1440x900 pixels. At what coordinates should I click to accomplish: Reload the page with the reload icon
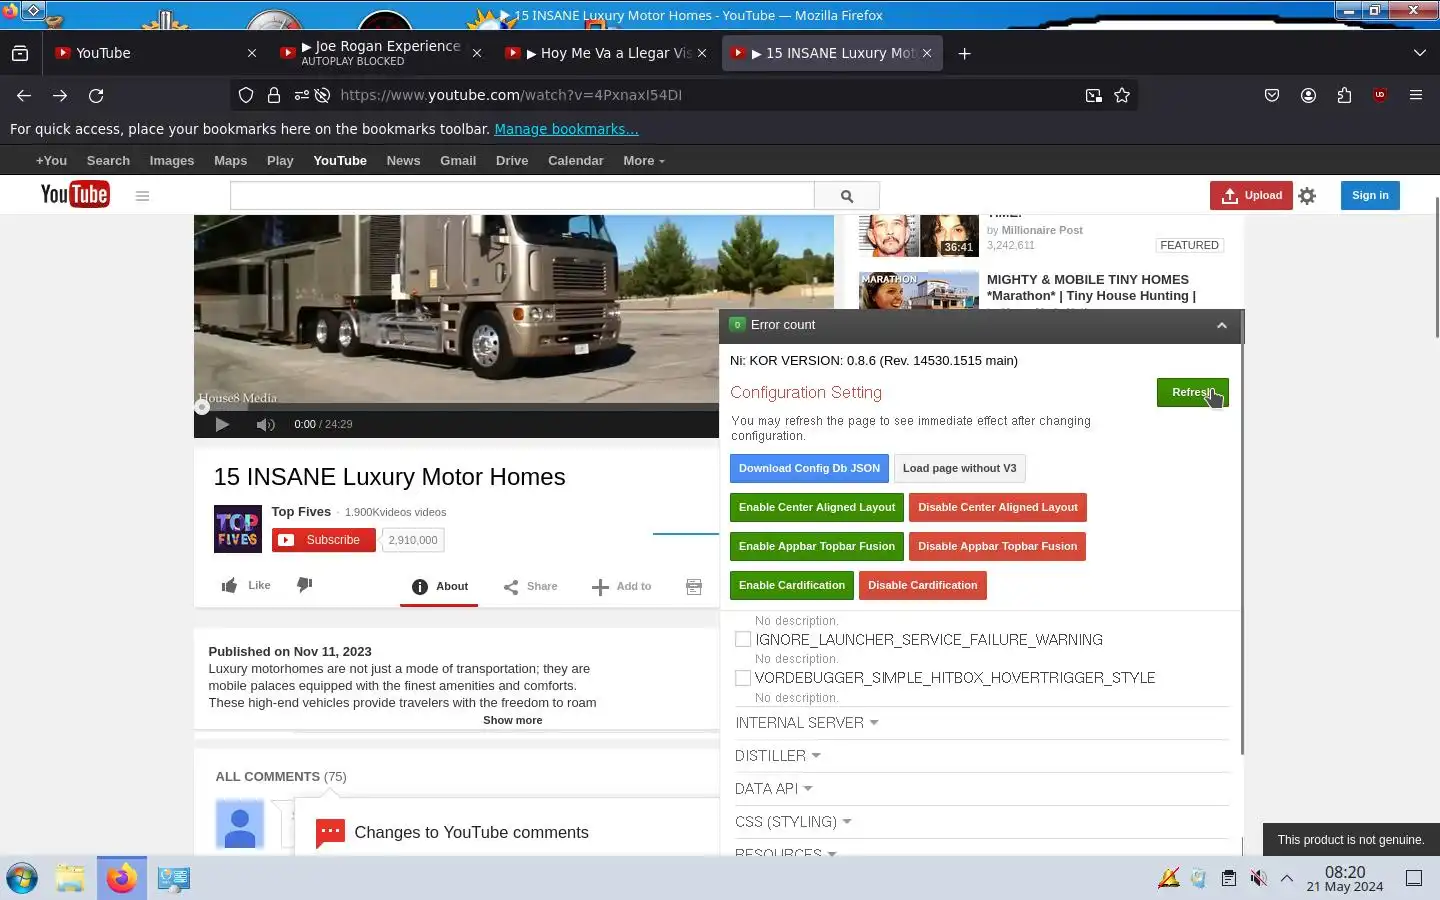(x=96, y=95)
